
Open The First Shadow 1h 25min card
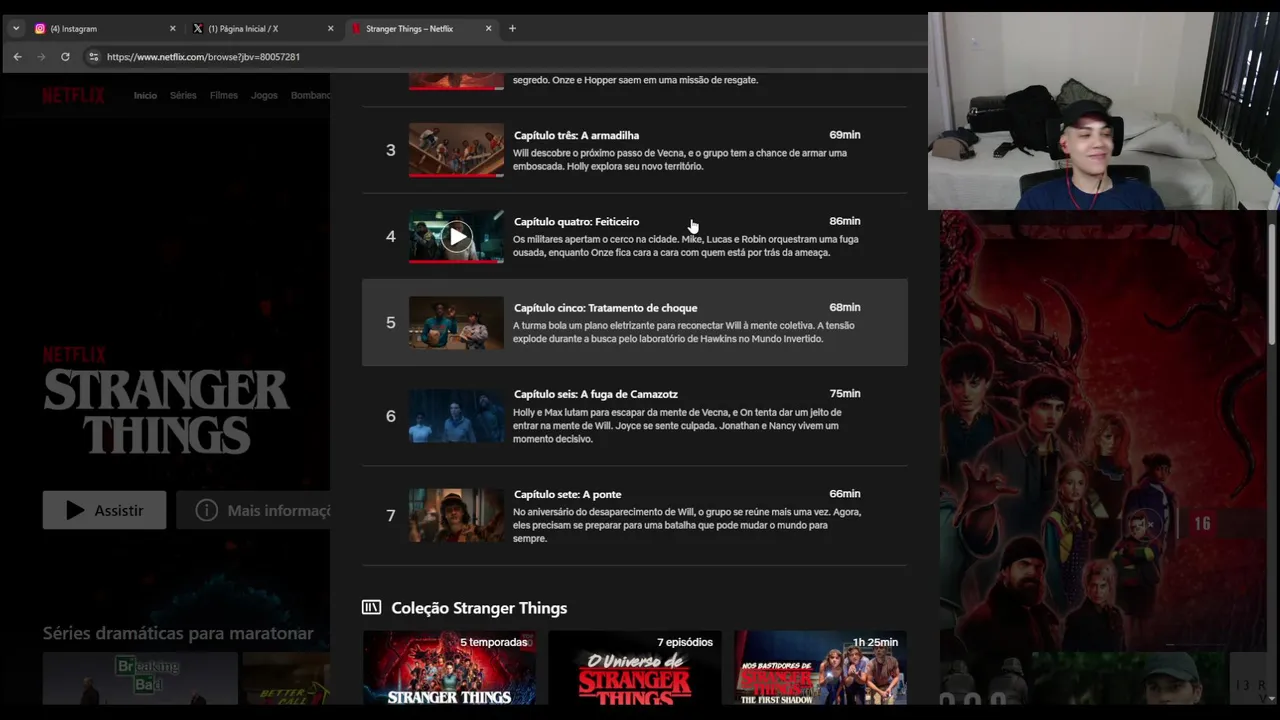pyautogui.click(x=820, y=667)
